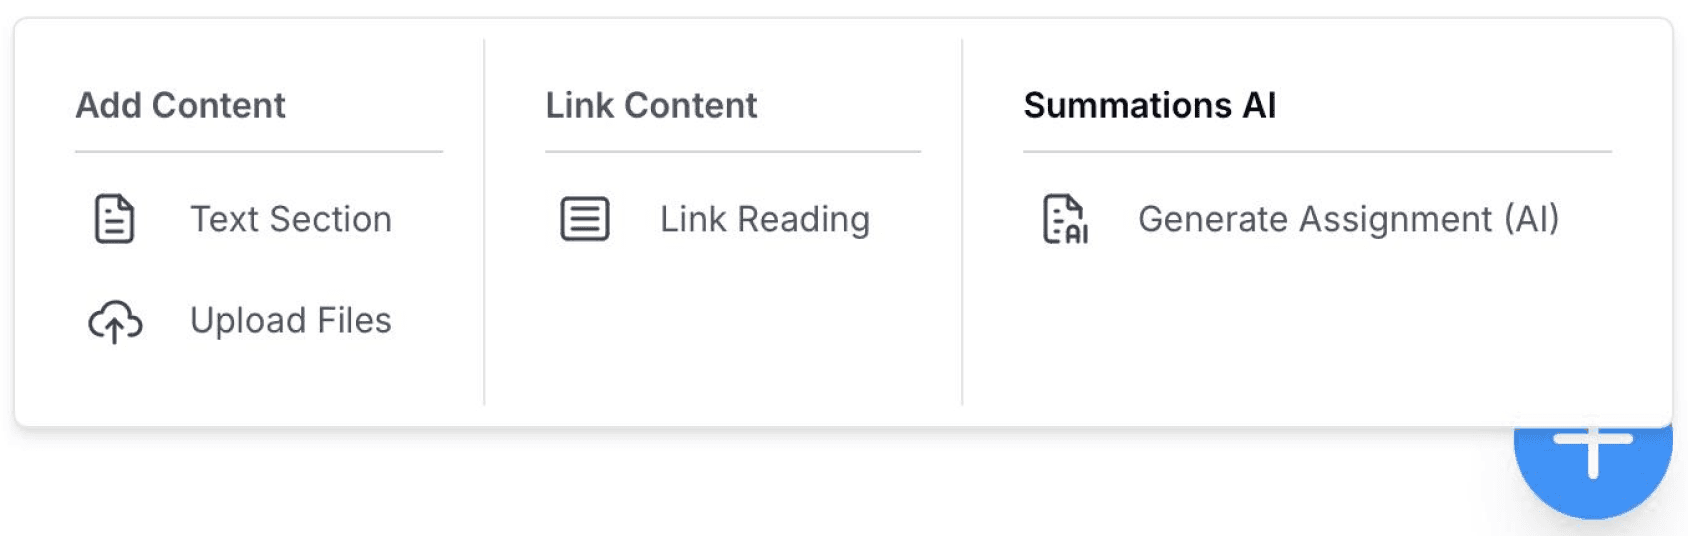Select "Generate Assignment (AI)" option text
Image resolution: width=1688 pixels, height=536 pixels.
(1348, 219)
